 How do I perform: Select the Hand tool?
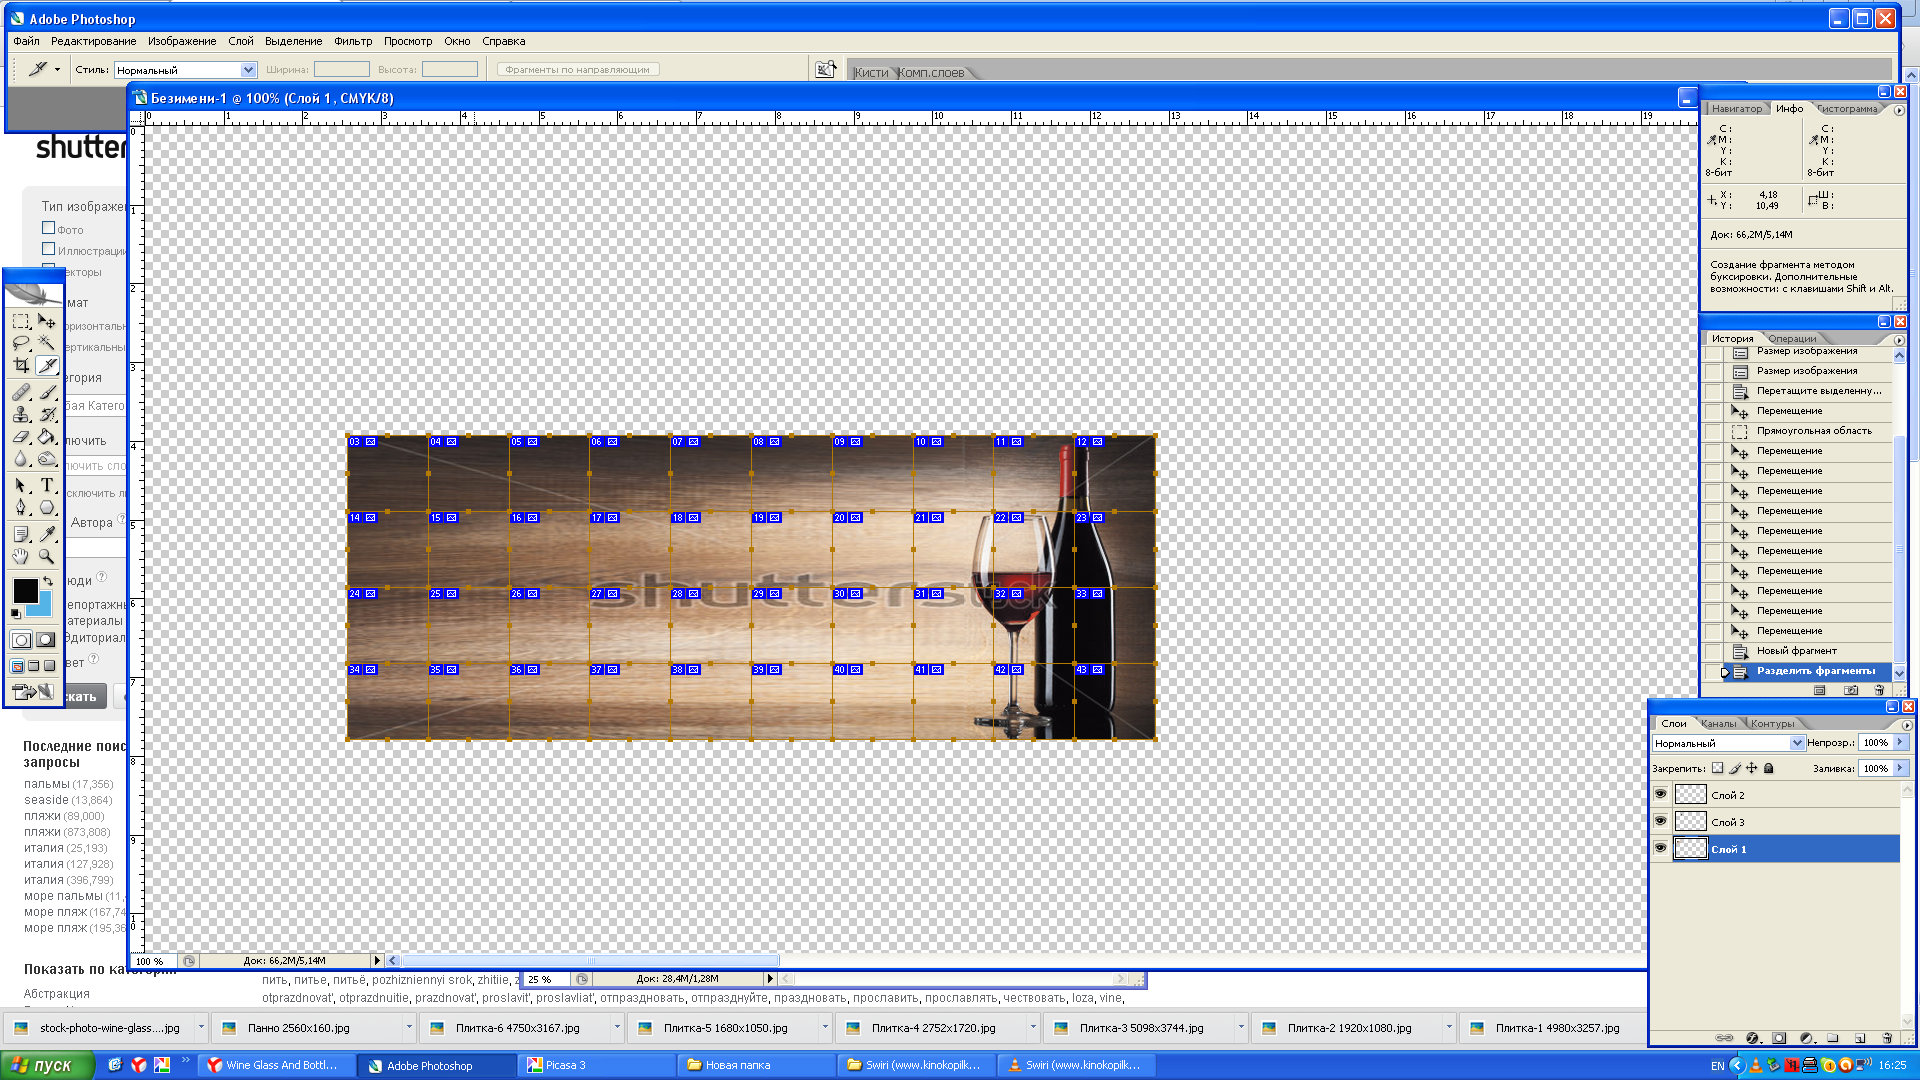coord(21,556)
